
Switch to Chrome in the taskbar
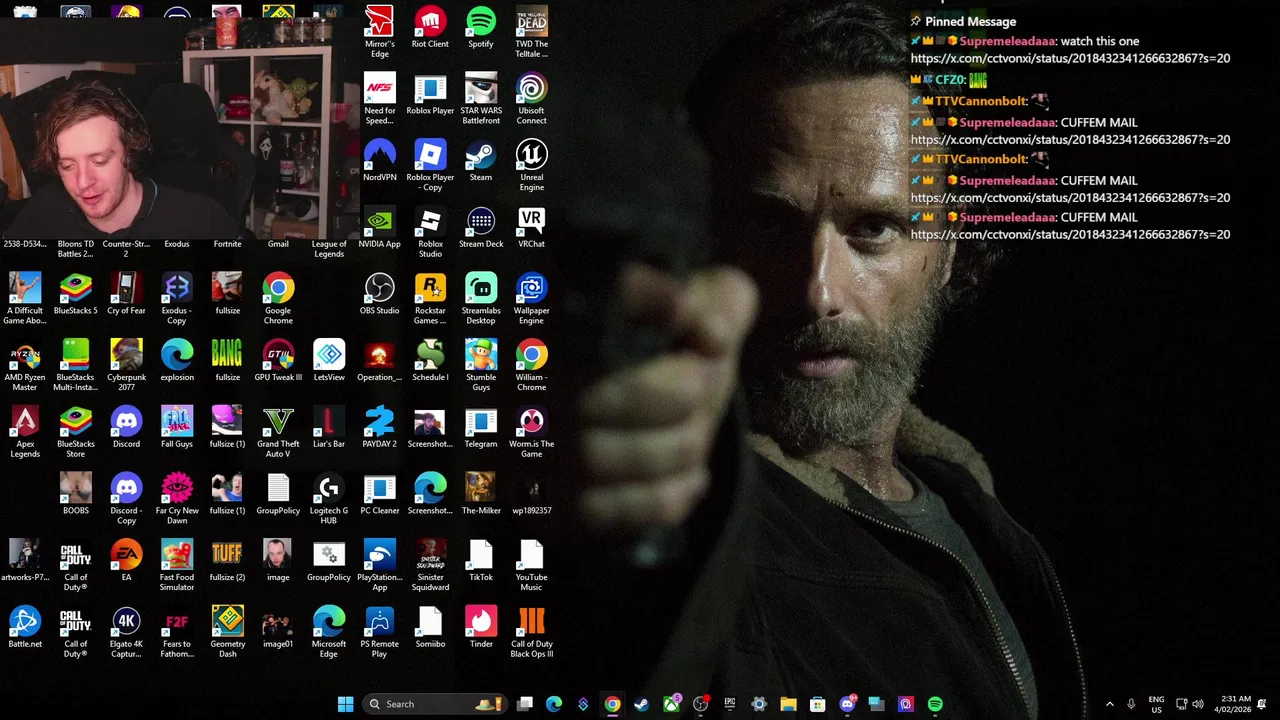[612, 704]
